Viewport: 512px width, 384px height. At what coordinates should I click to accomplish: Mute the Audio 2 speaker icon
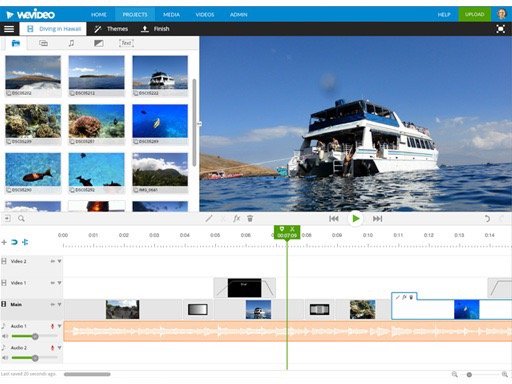pyautogui.click(x=5, y=358)
